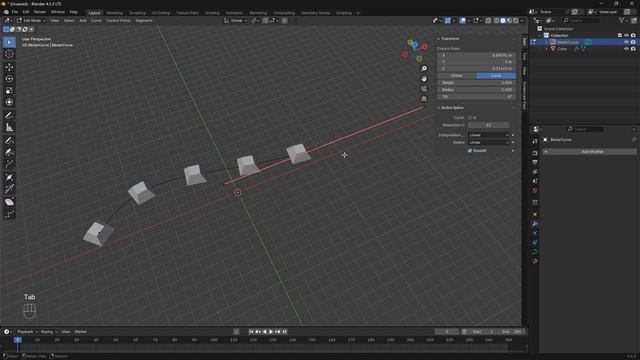640x360 pixels.
Task: Switch to the Modeling workspace tab
Action: [114, 13]
